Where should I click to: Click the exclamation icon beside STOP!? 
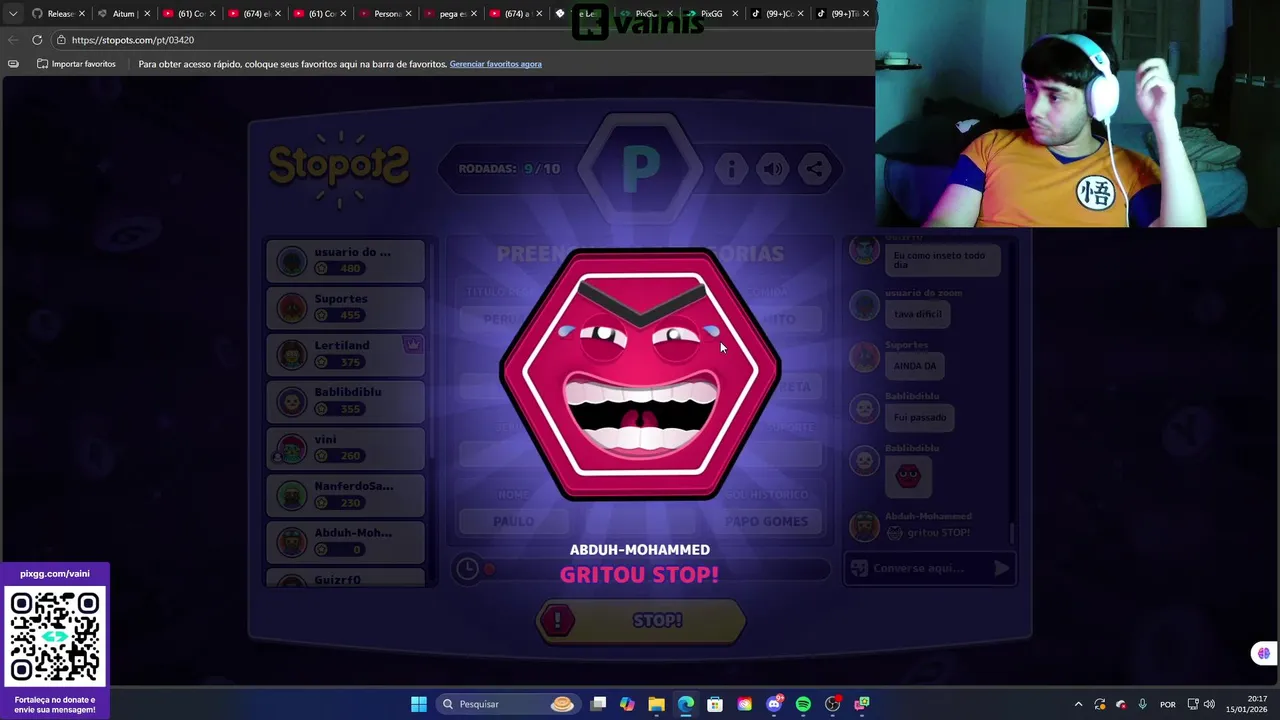click(x=557, y=621)
